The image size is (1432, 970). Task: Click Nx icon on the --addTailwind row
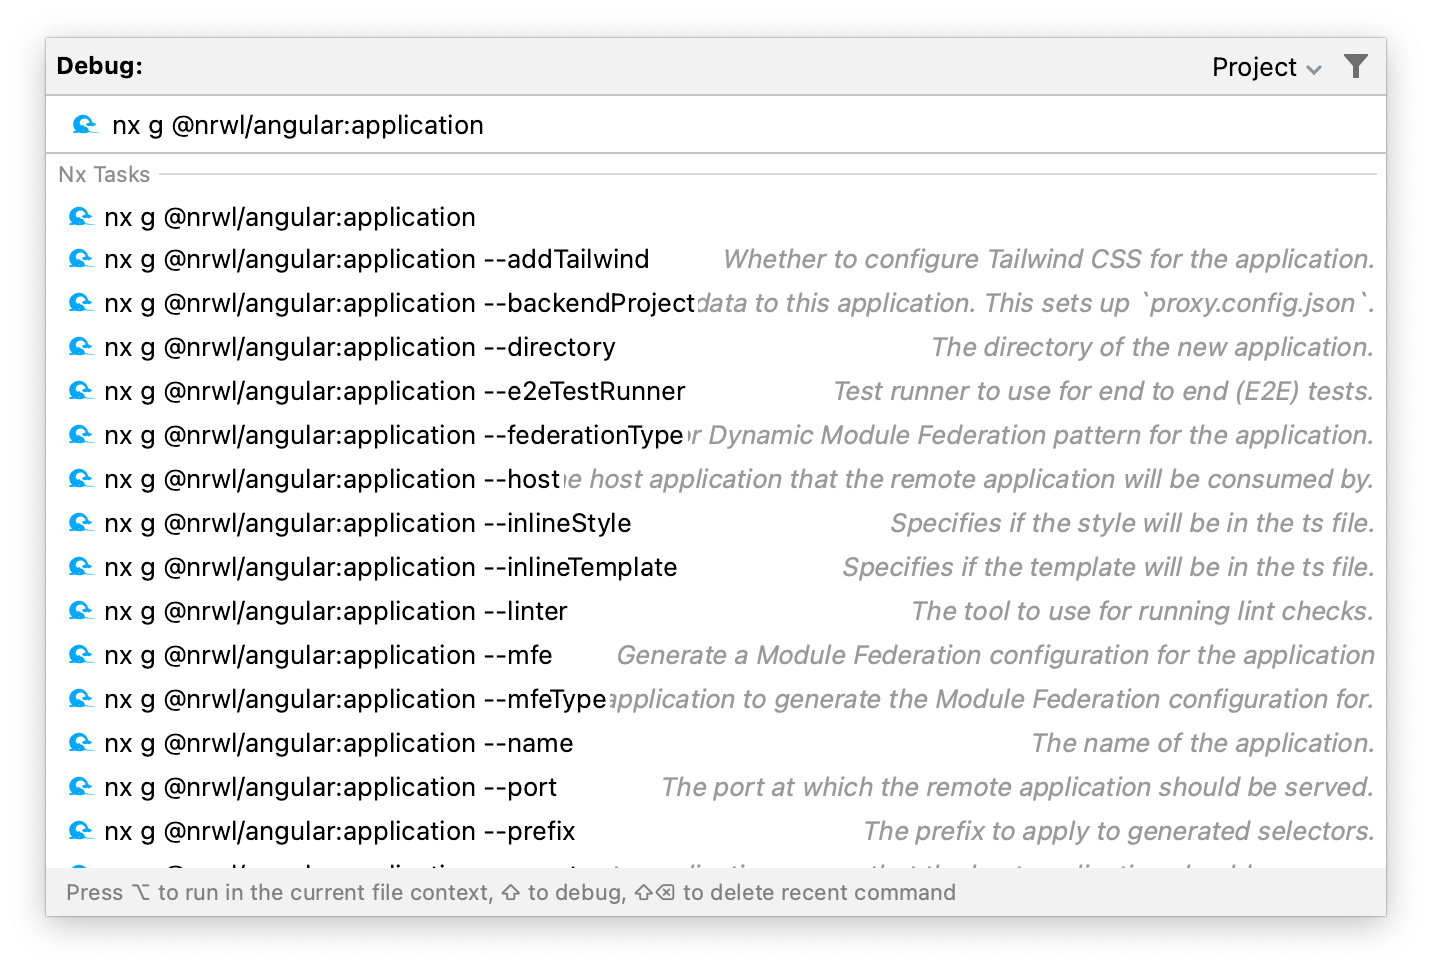point(81,259)
